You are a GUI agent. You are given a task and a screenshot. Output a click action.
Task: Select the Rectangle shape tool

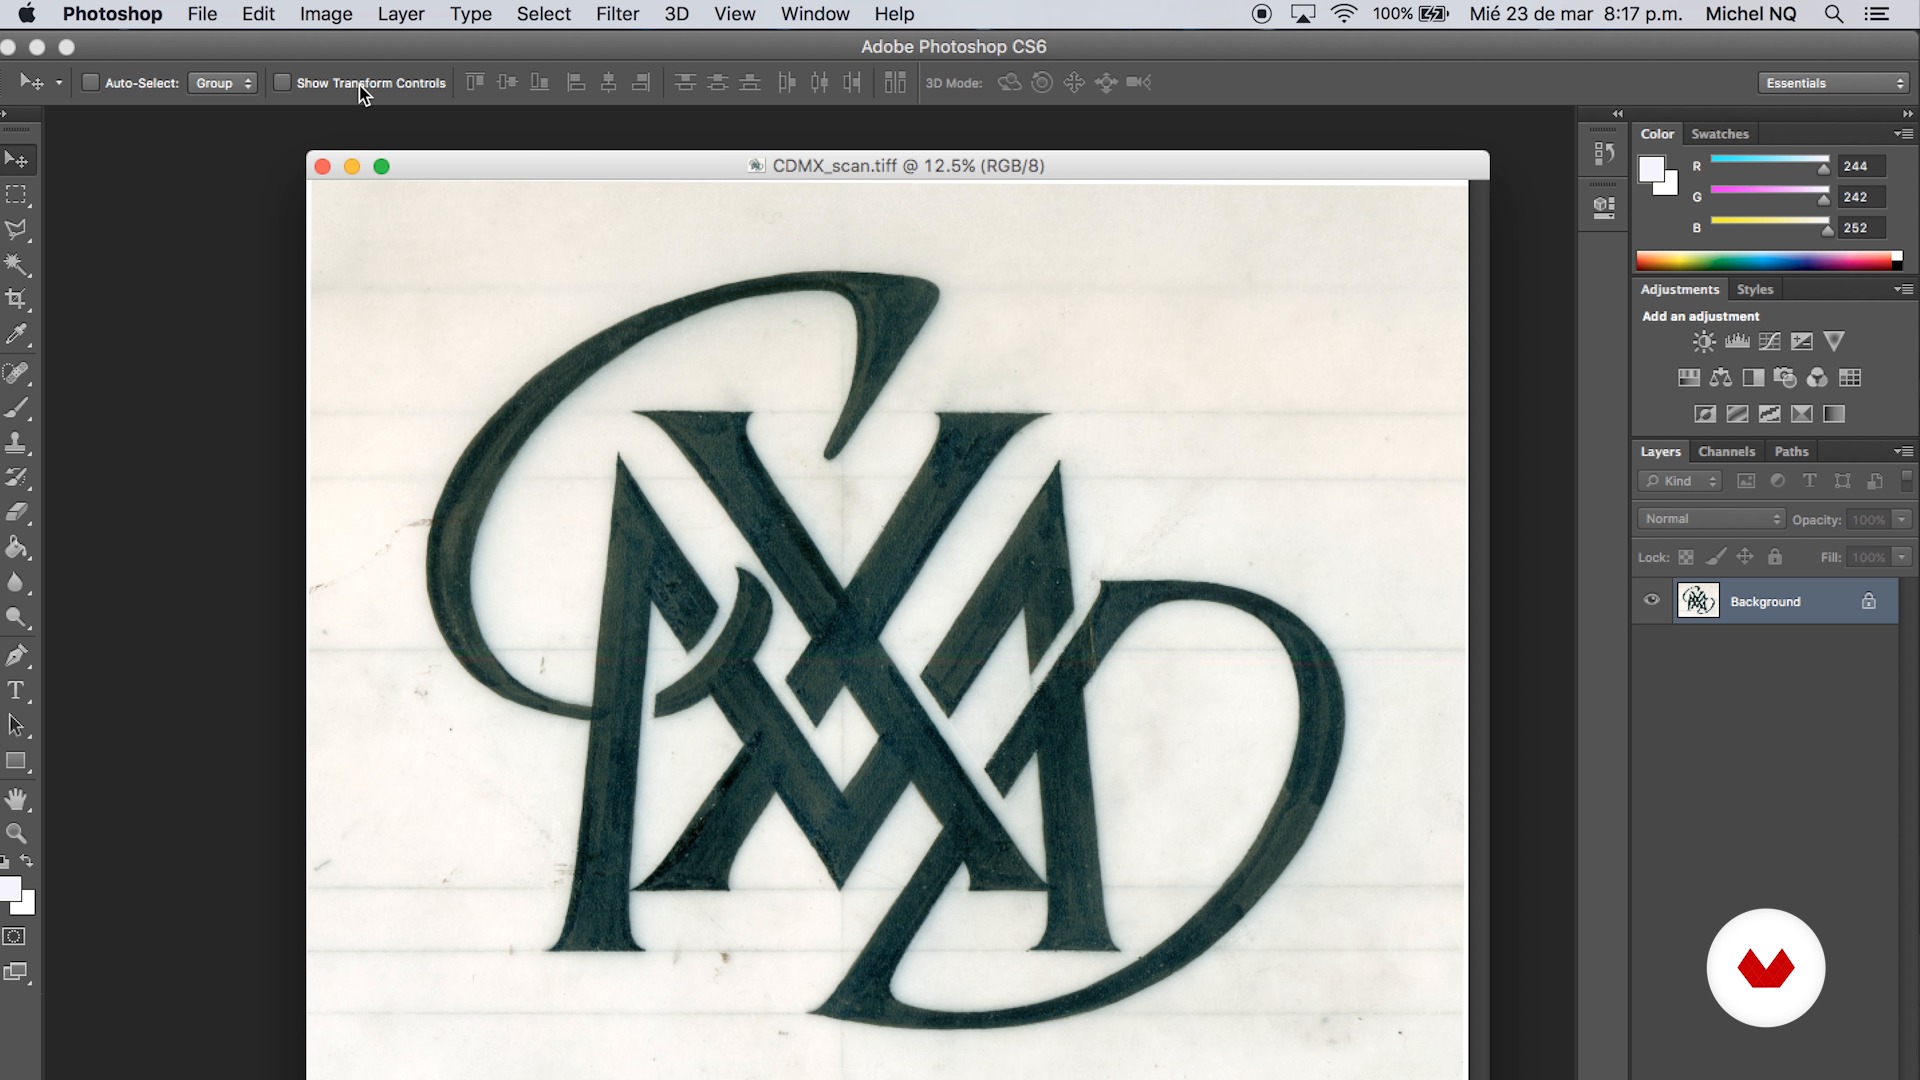click(16, 761)
